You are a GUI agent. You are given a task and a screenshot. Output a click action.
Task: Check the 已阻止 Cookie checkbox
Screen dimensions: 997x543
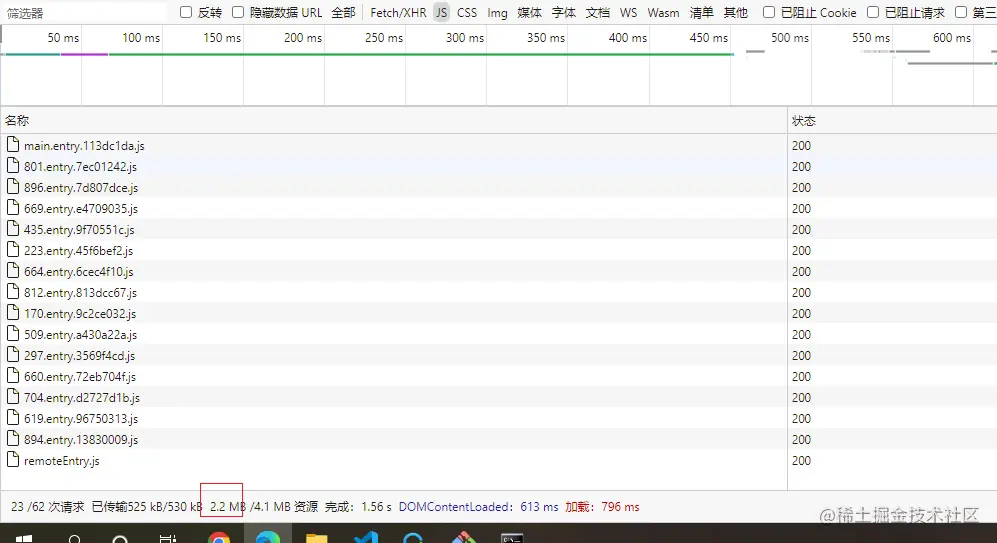[769, 12]
